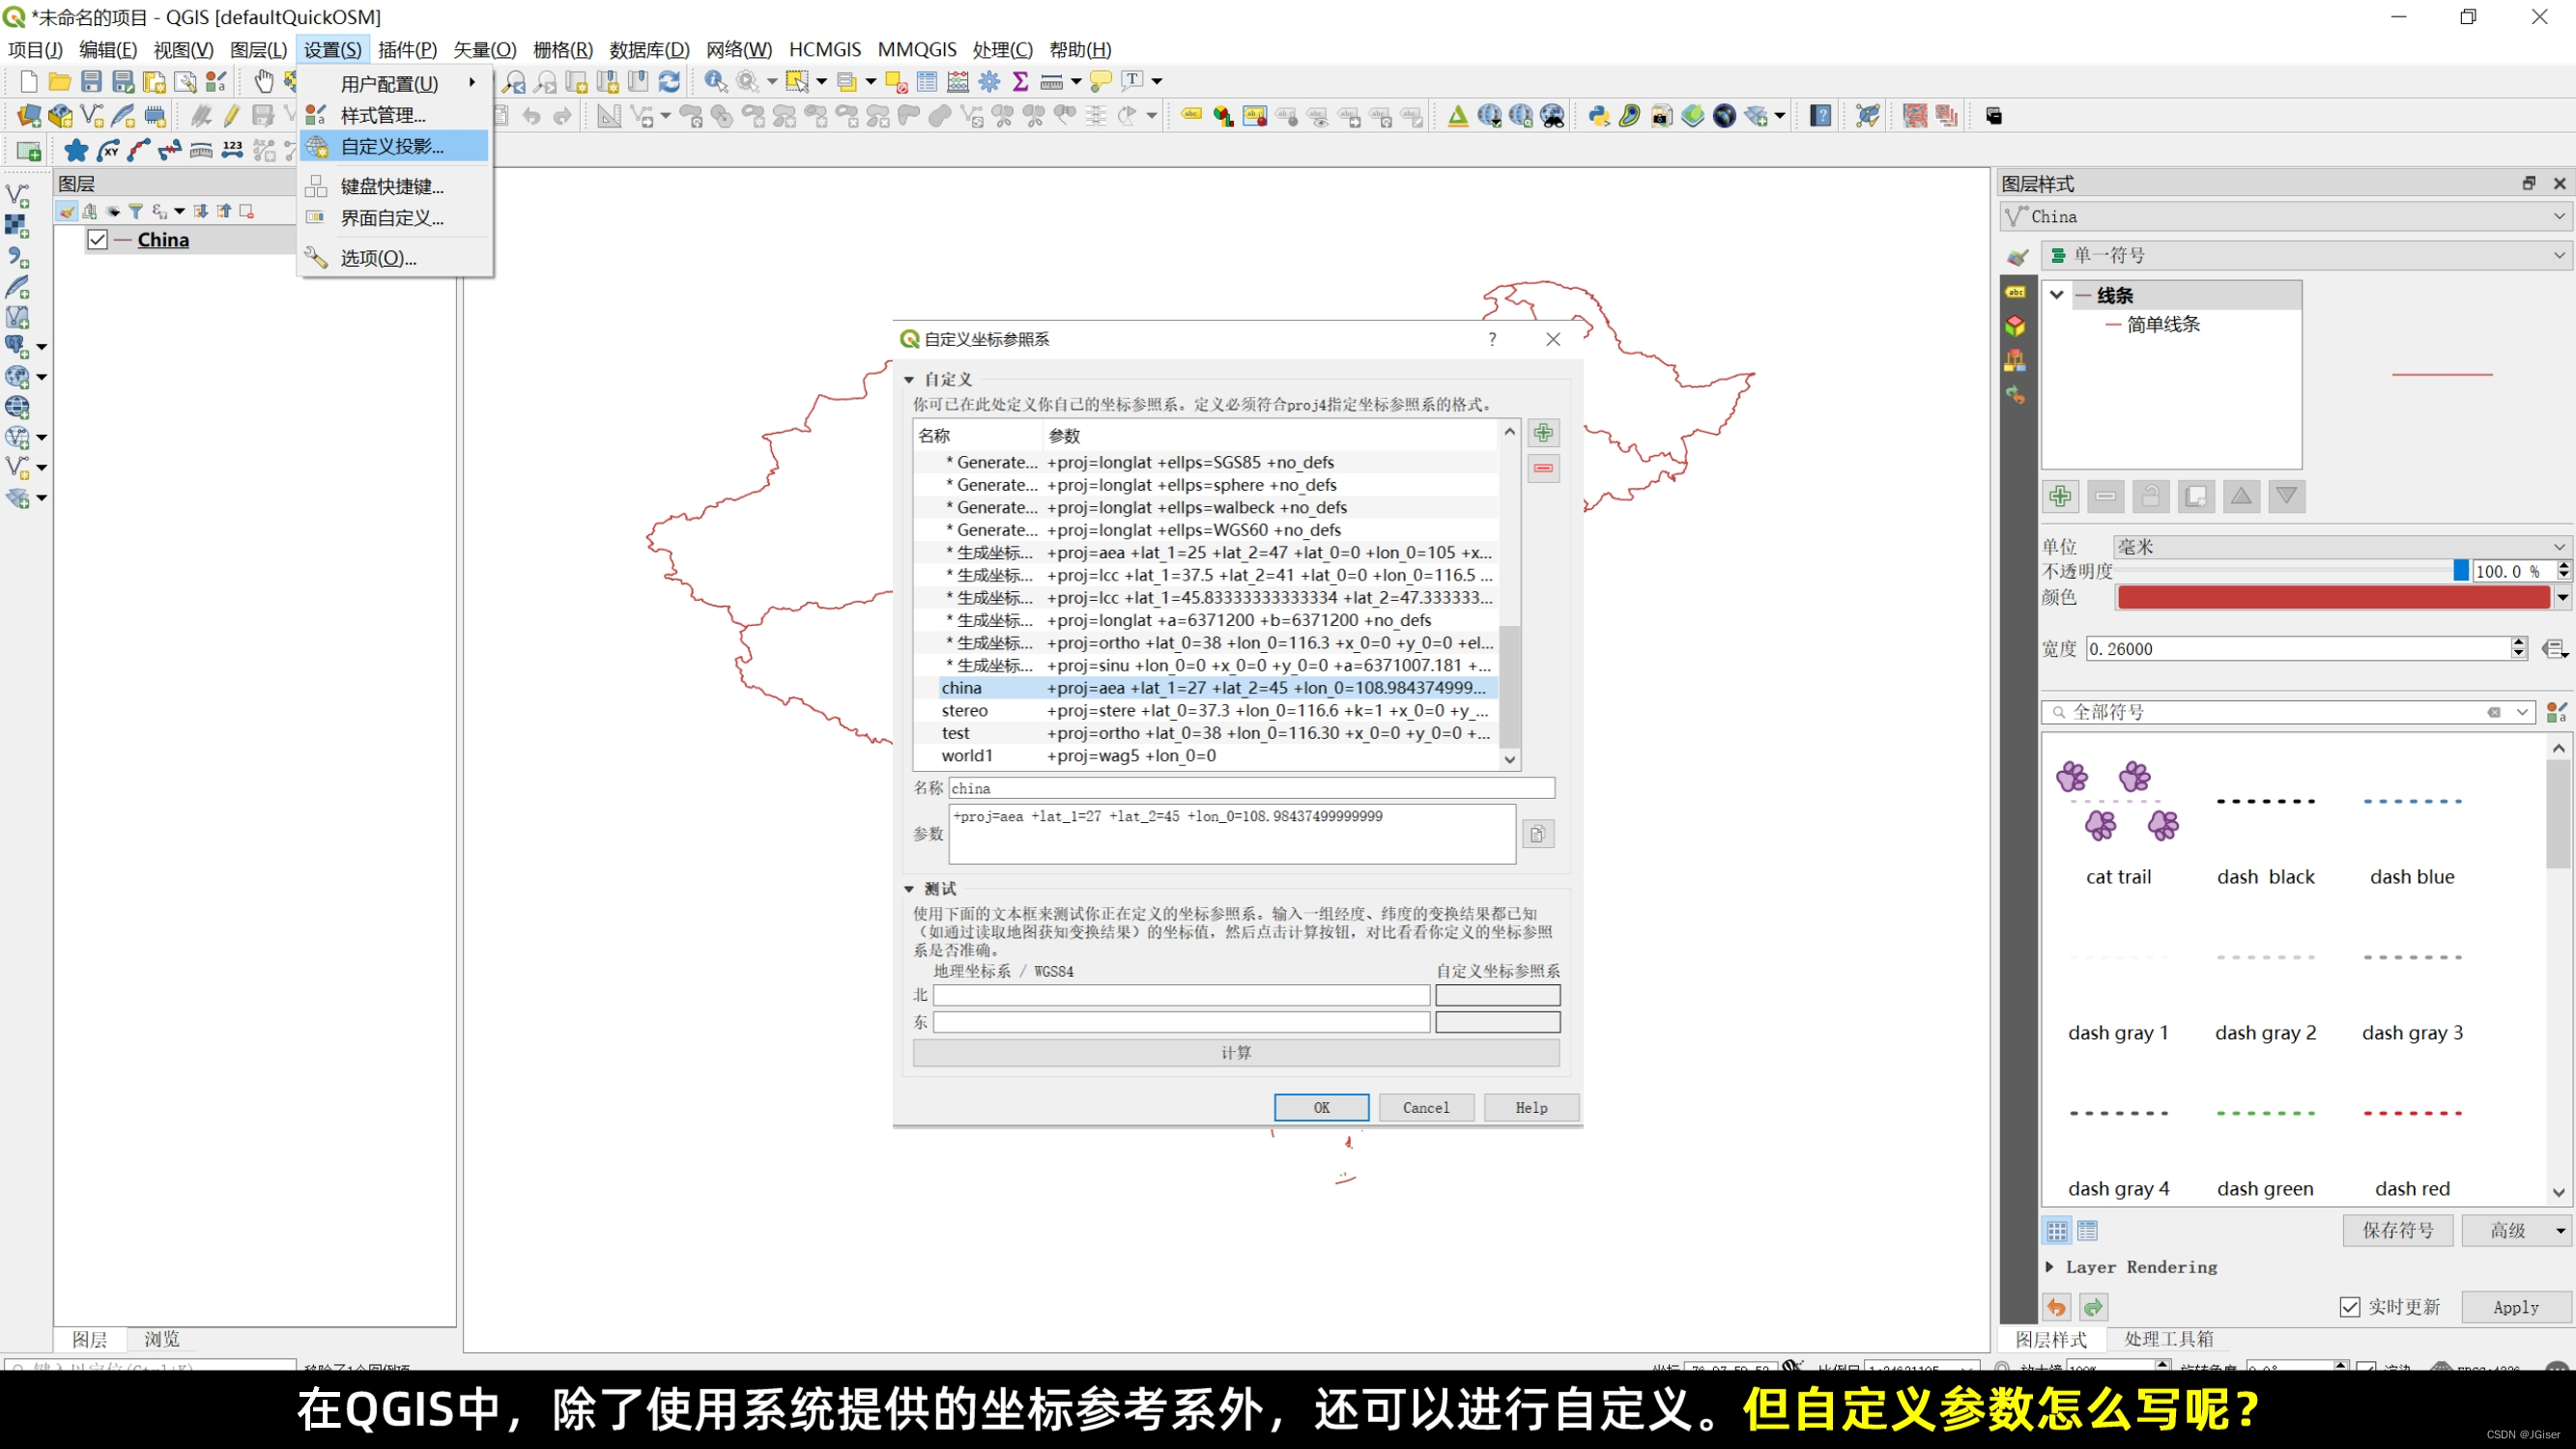Remove the selected CRS with red minus
2576x1449 pixels.
(1543, 468)
